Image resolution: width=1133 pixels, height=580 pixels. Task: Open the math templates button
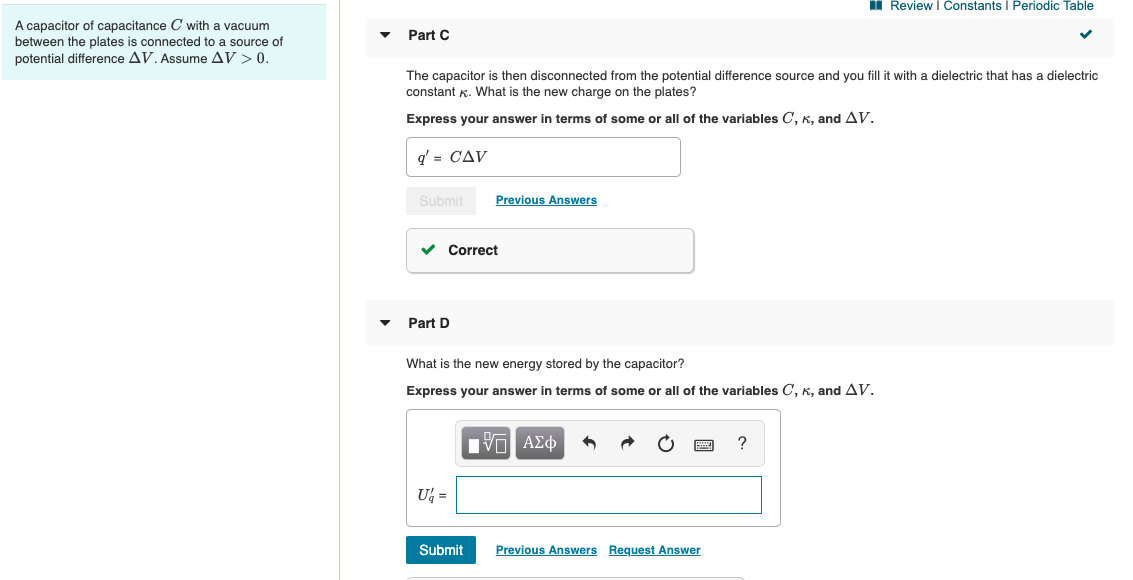[x=486, y=443]
